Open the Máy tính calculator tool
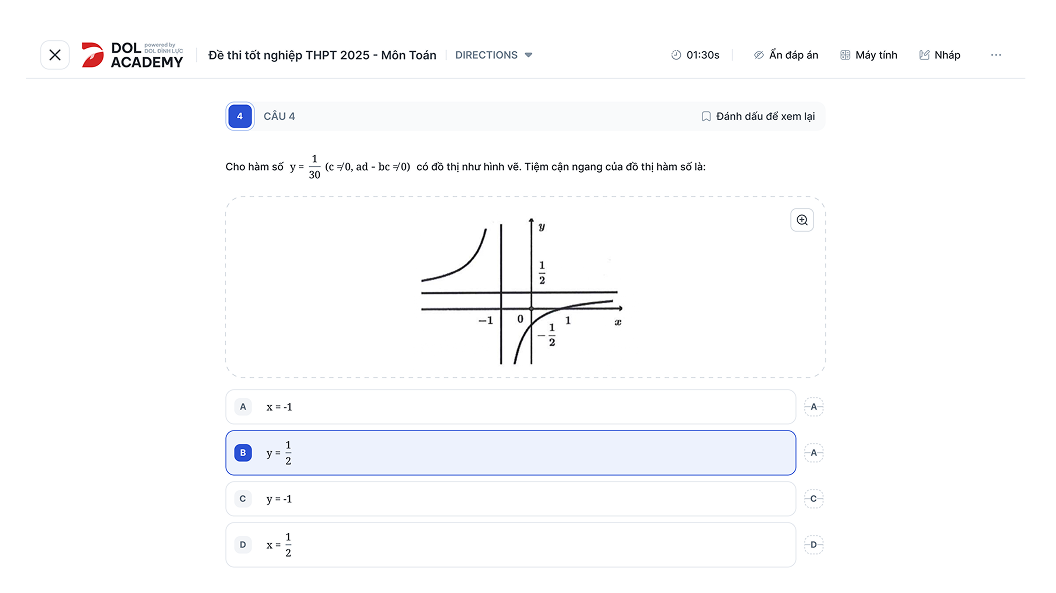This screenshot has width=1056, height=593. click(868, 55)
